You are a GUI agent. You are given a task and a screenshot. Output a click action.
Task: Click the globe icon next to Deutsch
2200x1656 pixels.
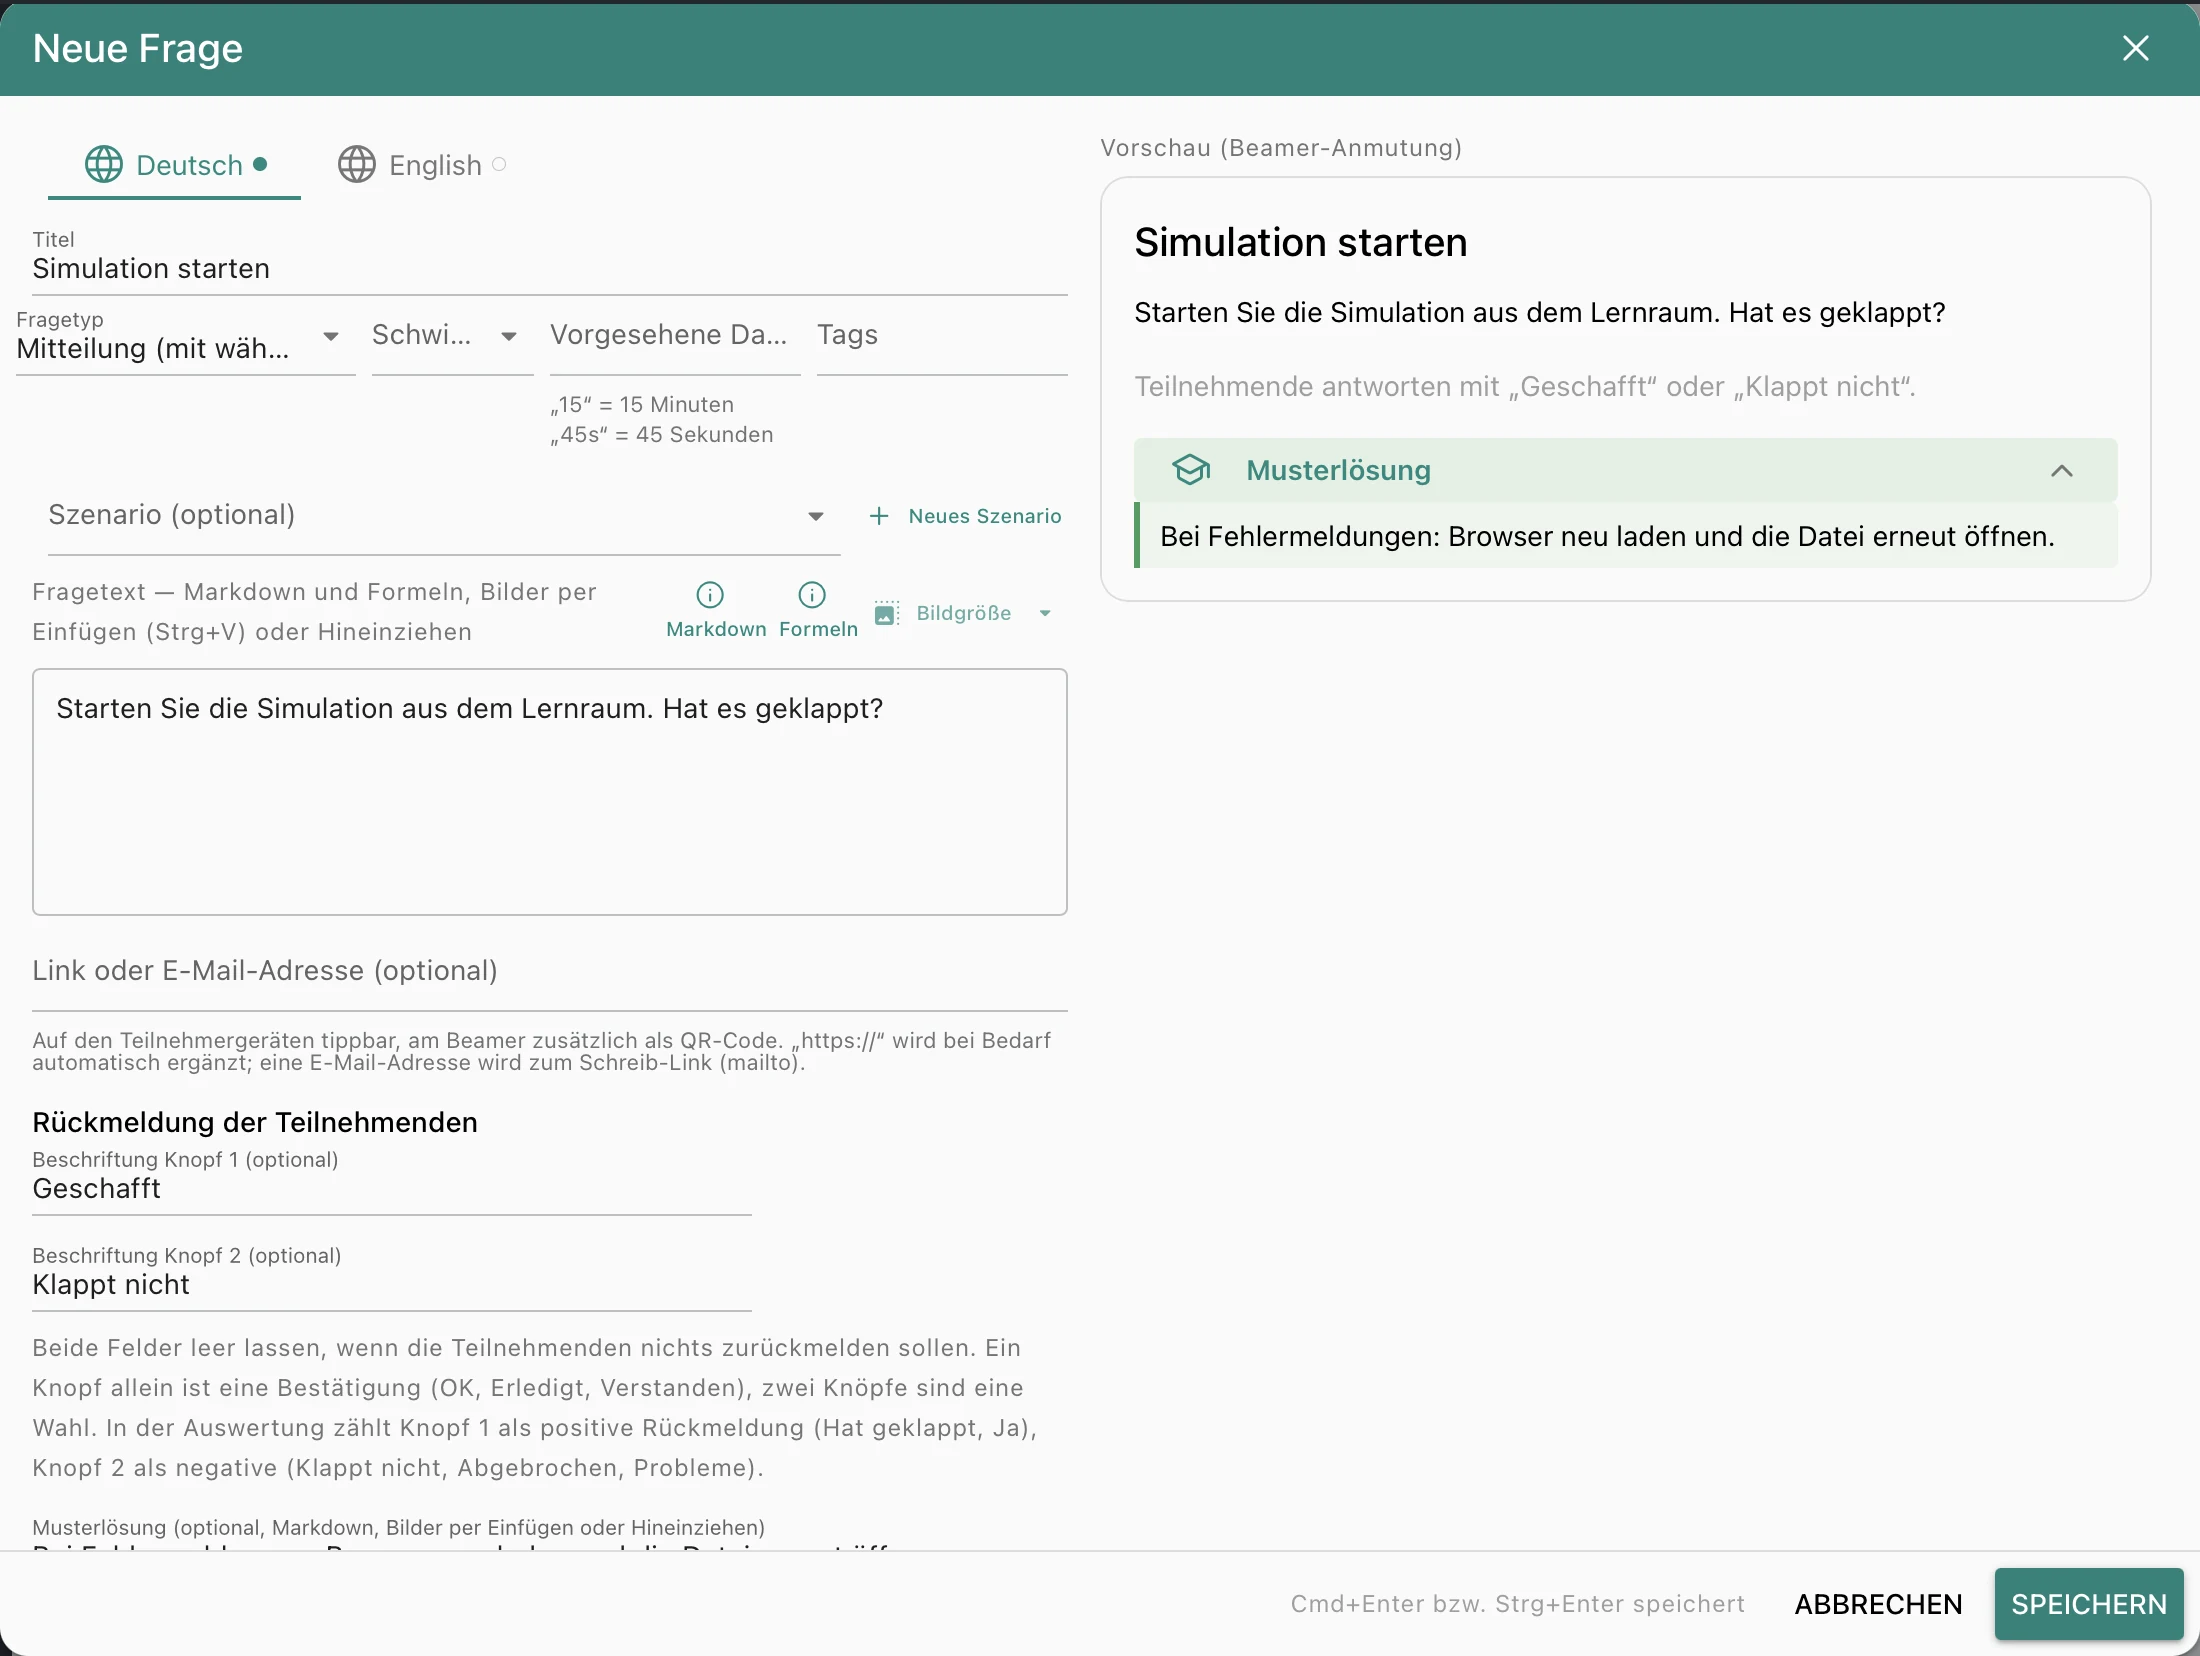click(104, 164)
